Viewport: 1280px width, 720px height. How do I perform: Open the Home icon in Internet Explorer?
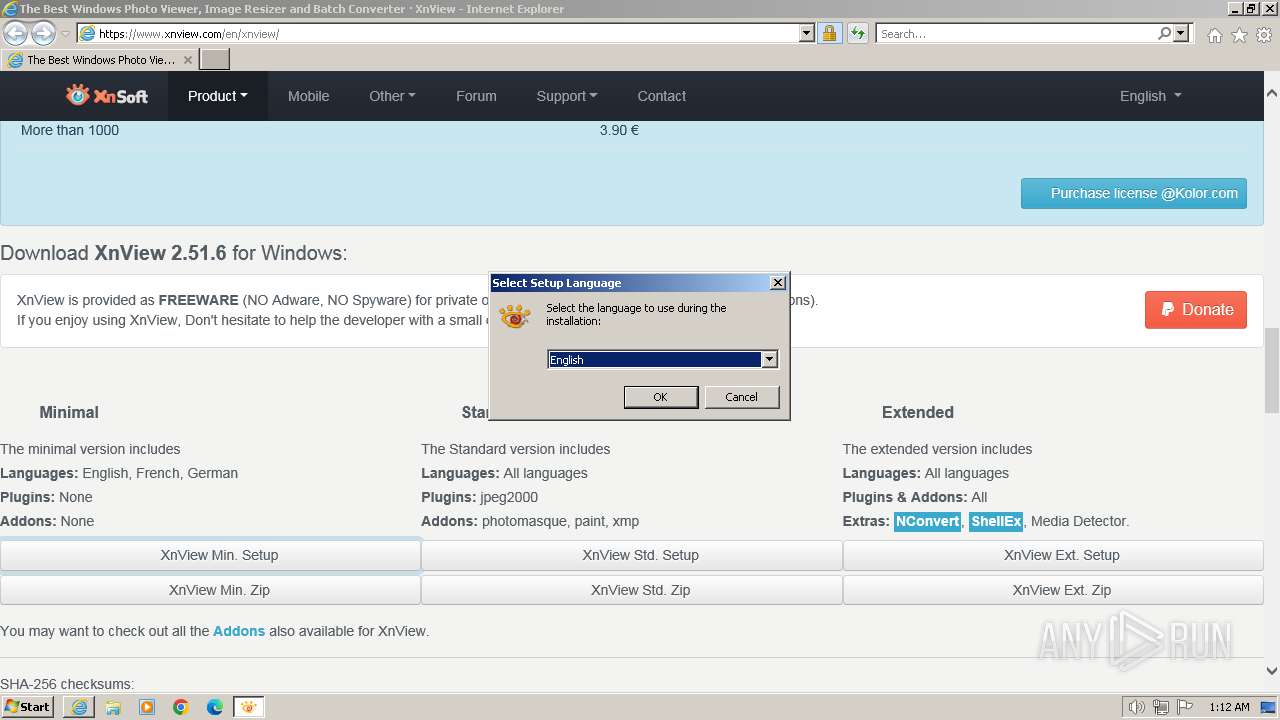[x=1214, y=35]
